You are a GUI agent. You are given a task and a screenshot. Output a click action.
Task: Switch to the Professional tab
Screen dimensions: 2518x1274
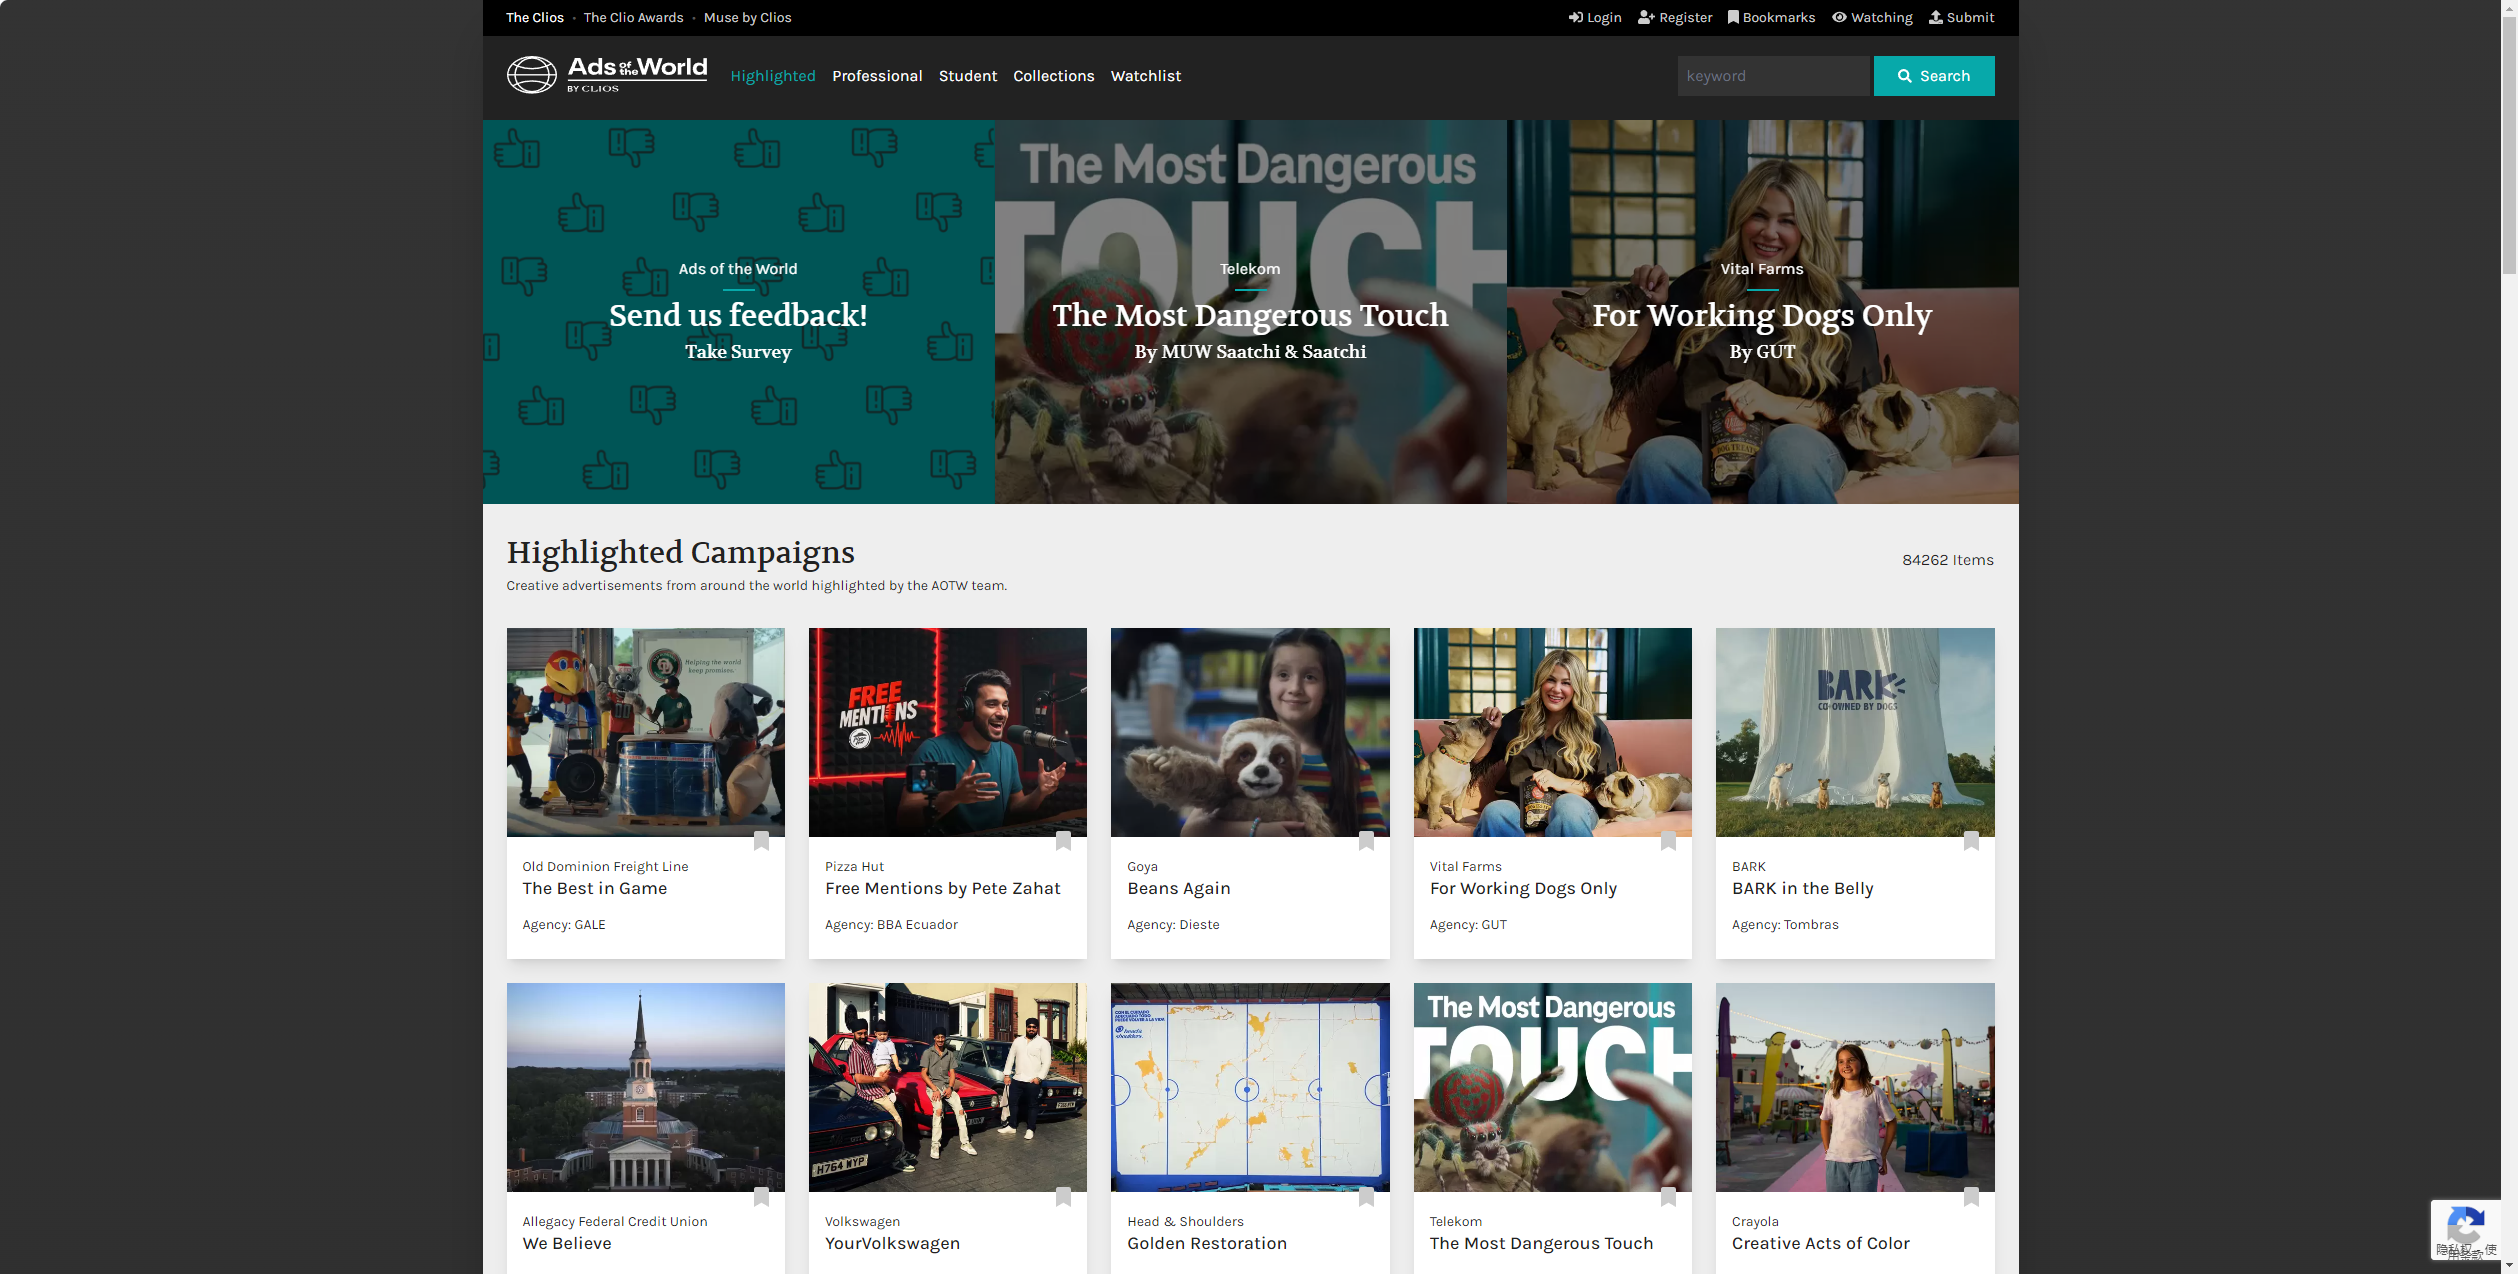[876, 76]
